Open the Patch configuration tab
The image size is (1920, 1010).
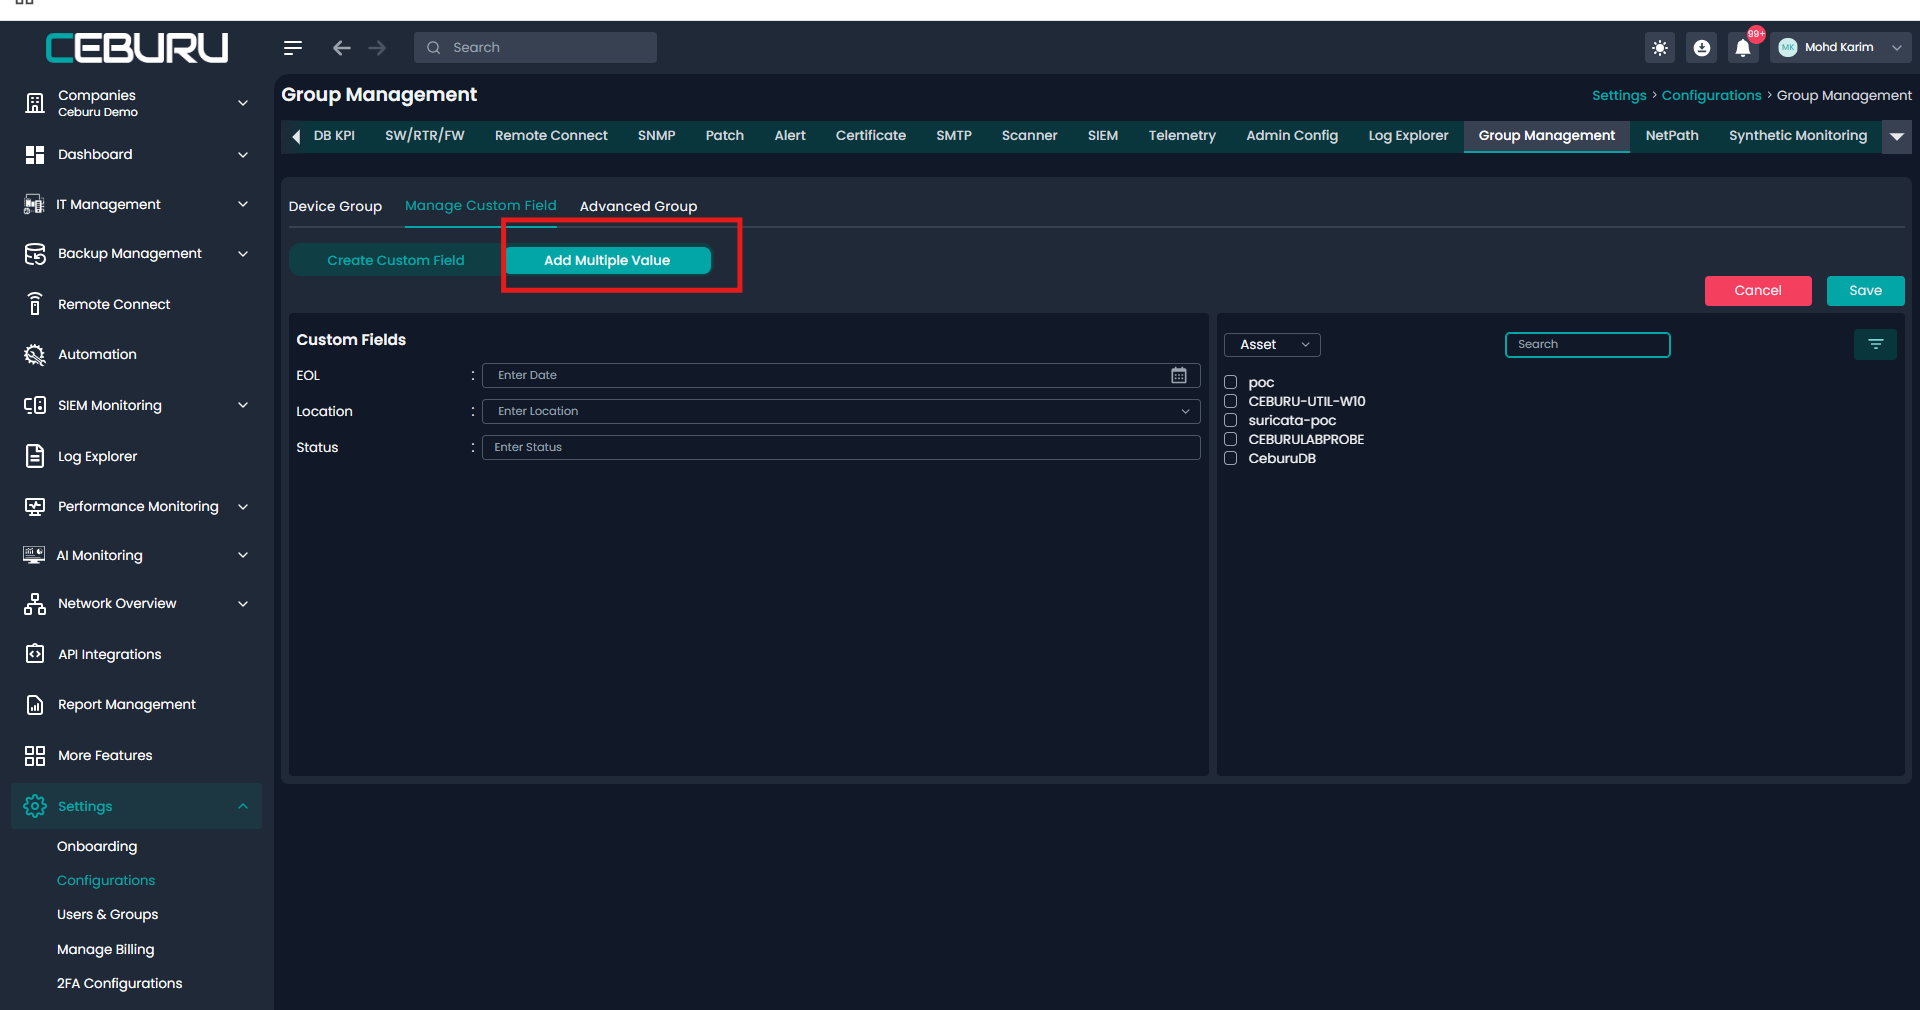[x=725, y=136]
